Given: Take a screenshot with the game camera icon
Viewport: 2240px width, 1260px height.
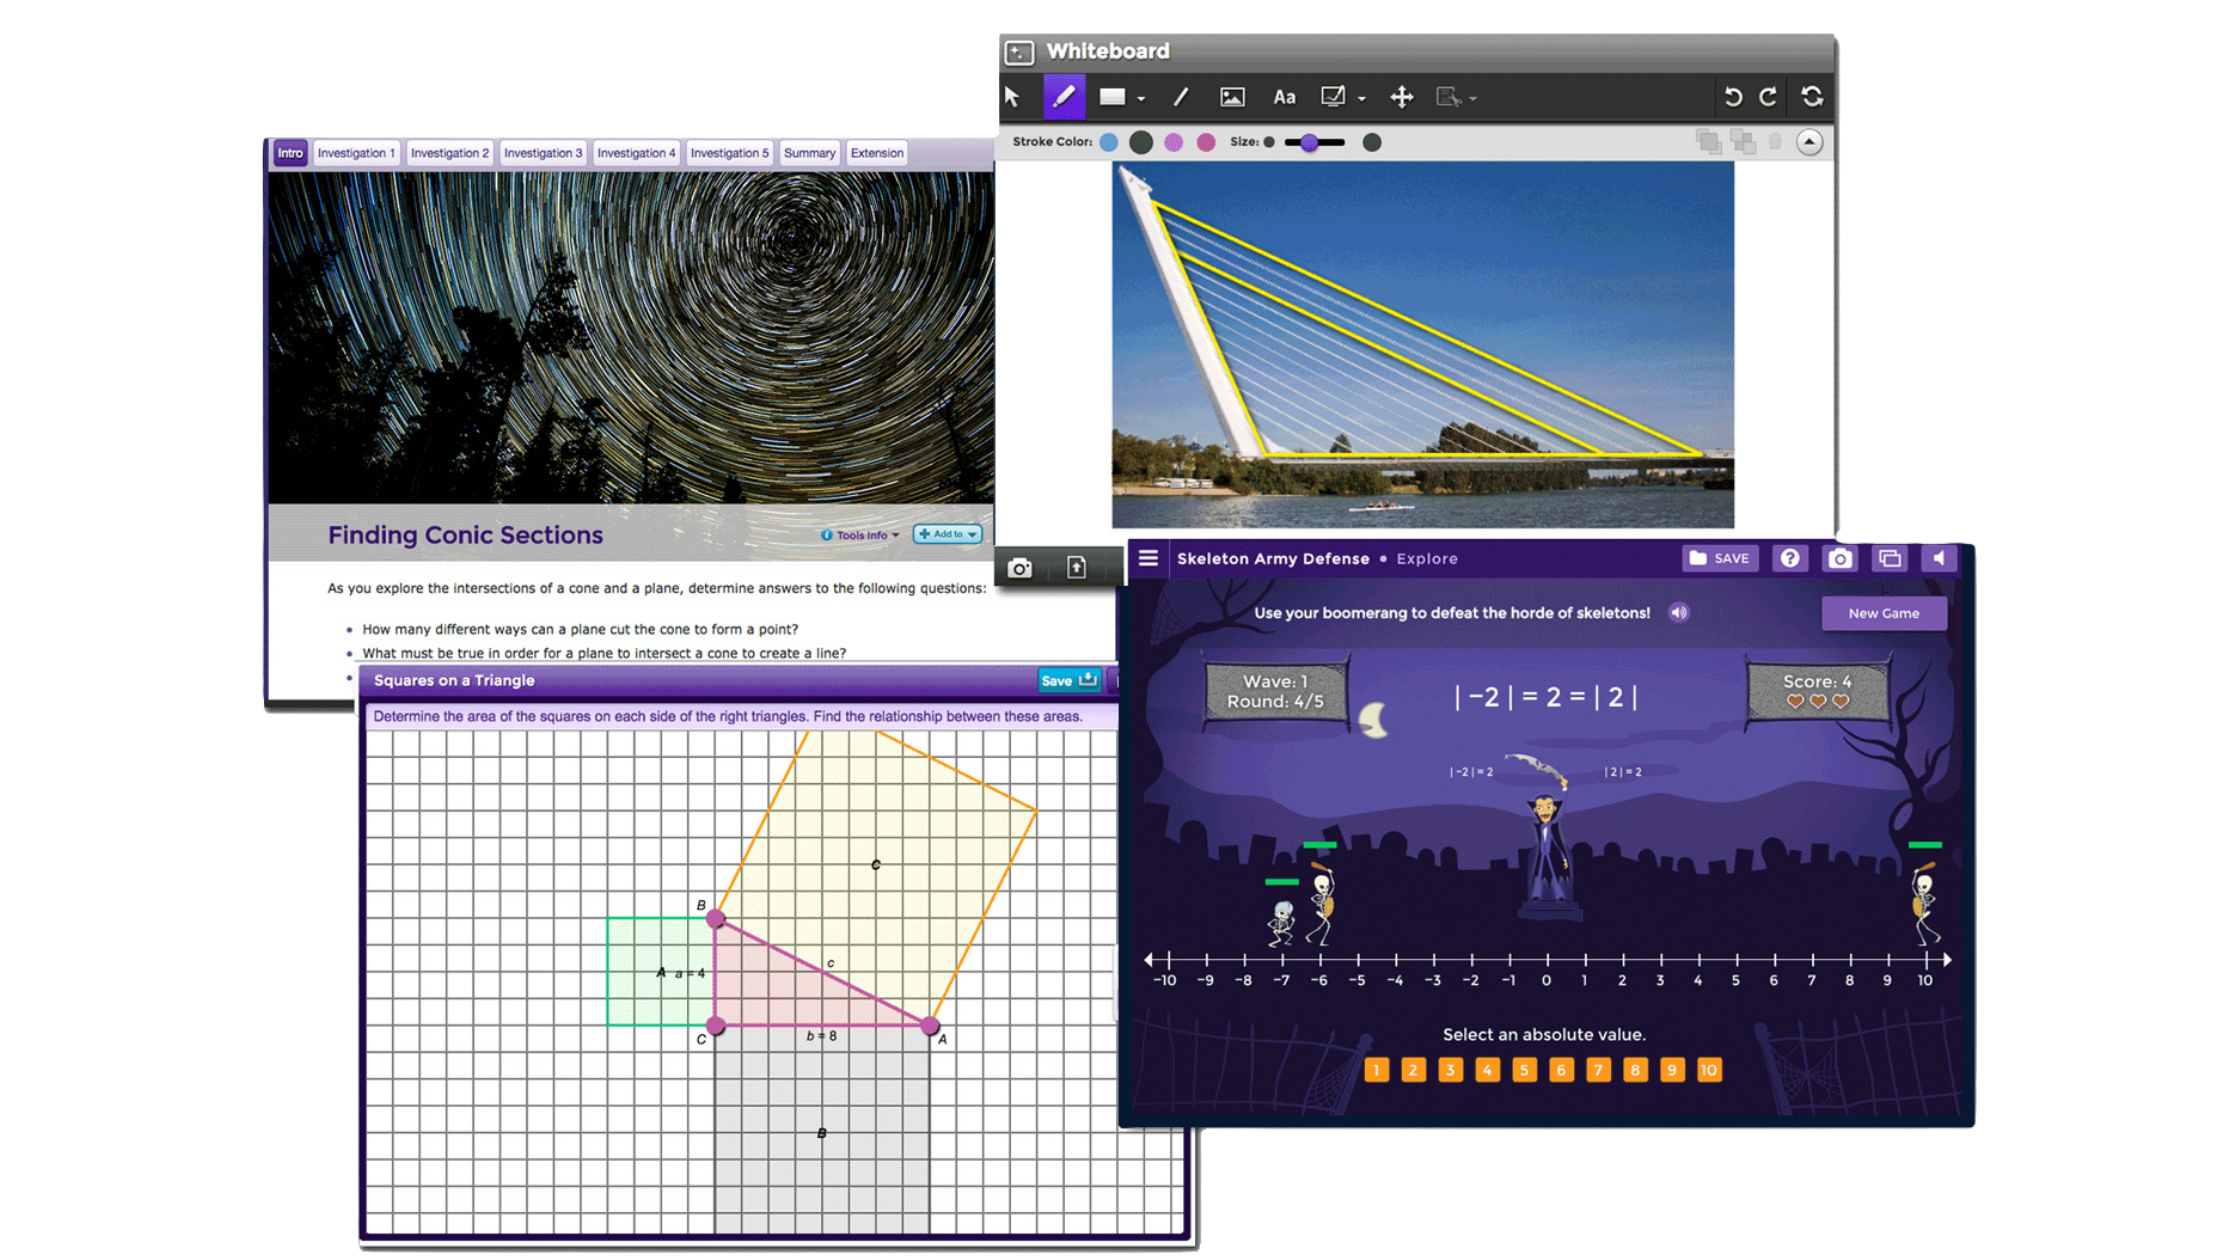Looking at the screenshot, I should pyautogui.click(x=1840, y=559).
